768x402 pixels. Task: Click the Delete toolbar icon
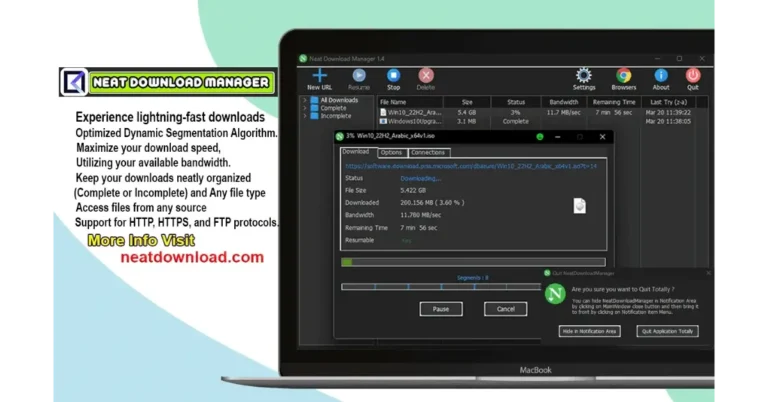coord(426,76)
